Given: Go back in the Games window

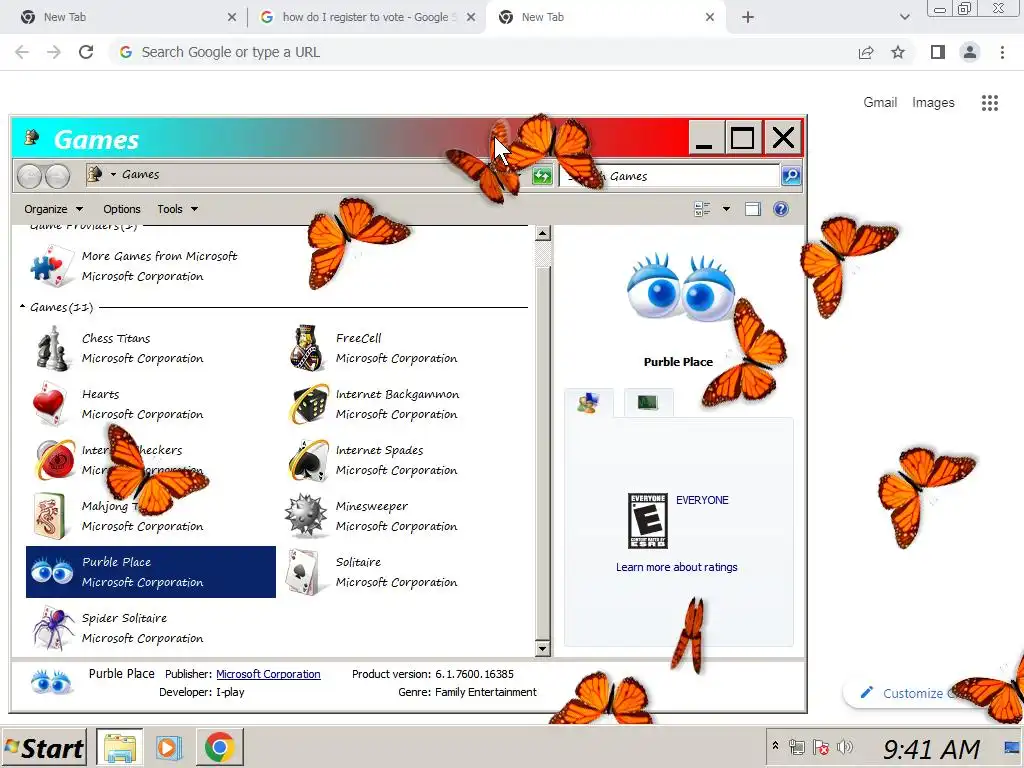Looking at the screenshot, I should (x=29, y=176).
